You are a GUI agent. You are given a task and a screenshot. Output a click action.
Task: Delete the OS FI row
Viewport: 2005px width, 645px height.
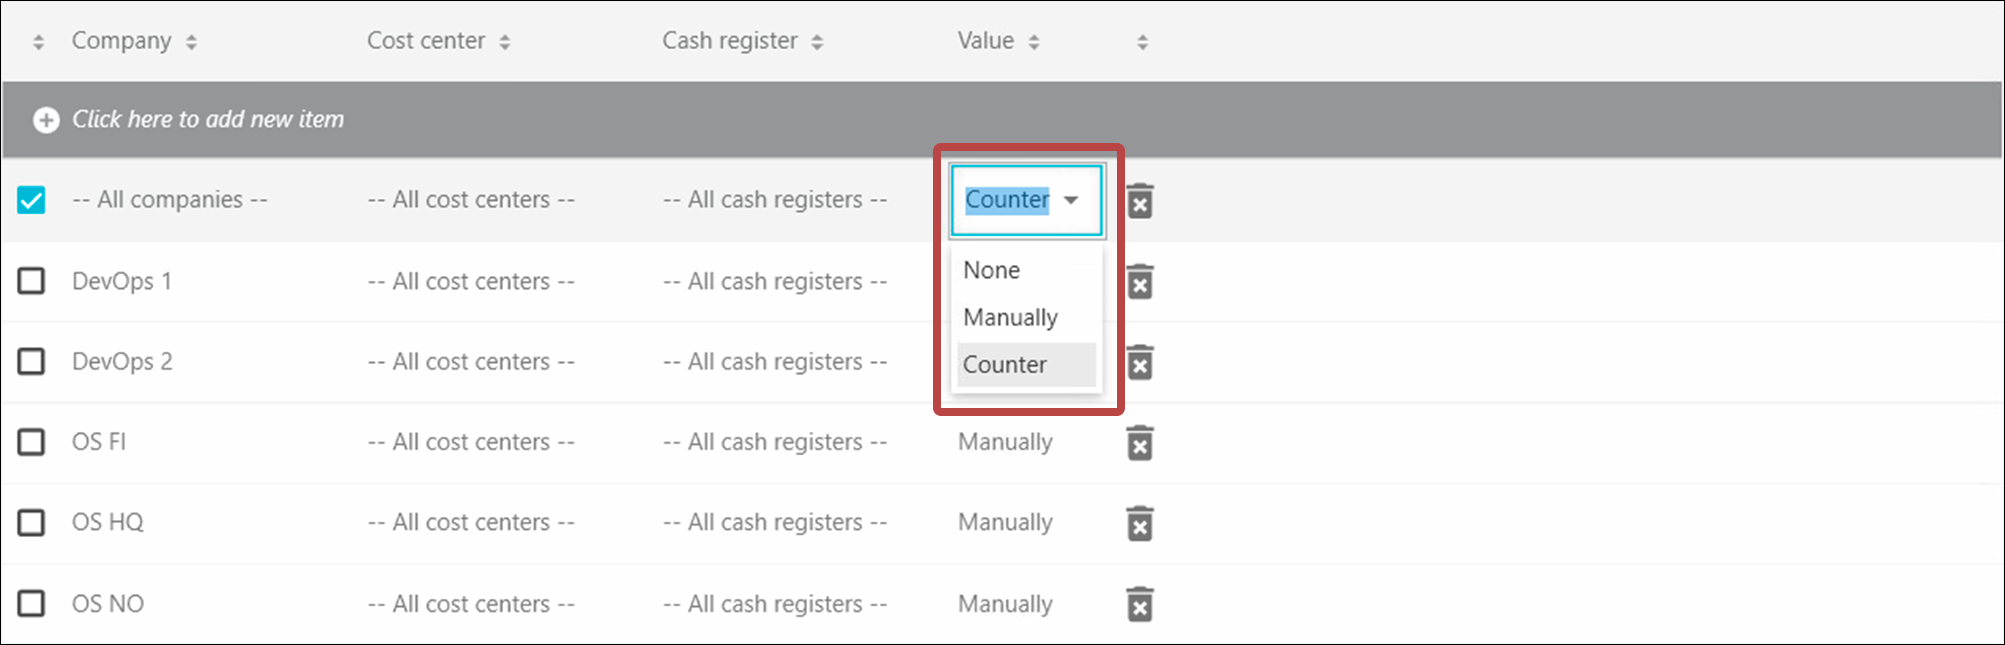tap(1140, 443)
